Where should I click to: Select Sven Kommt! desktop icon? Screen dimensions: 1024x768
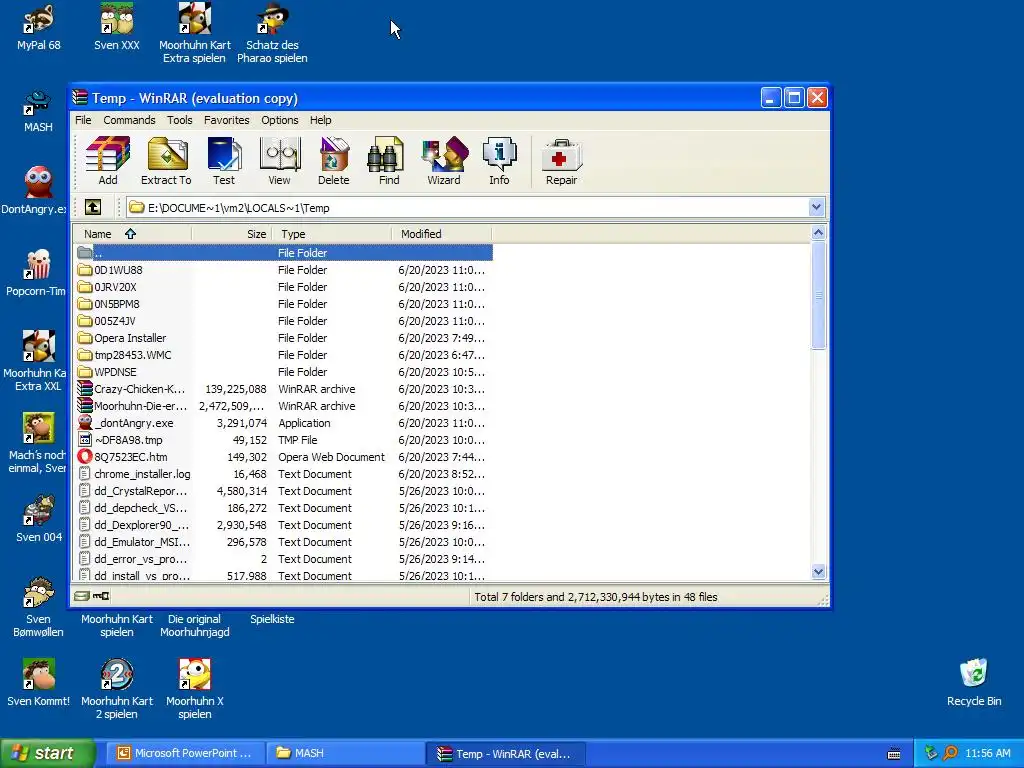coord(39,683)
